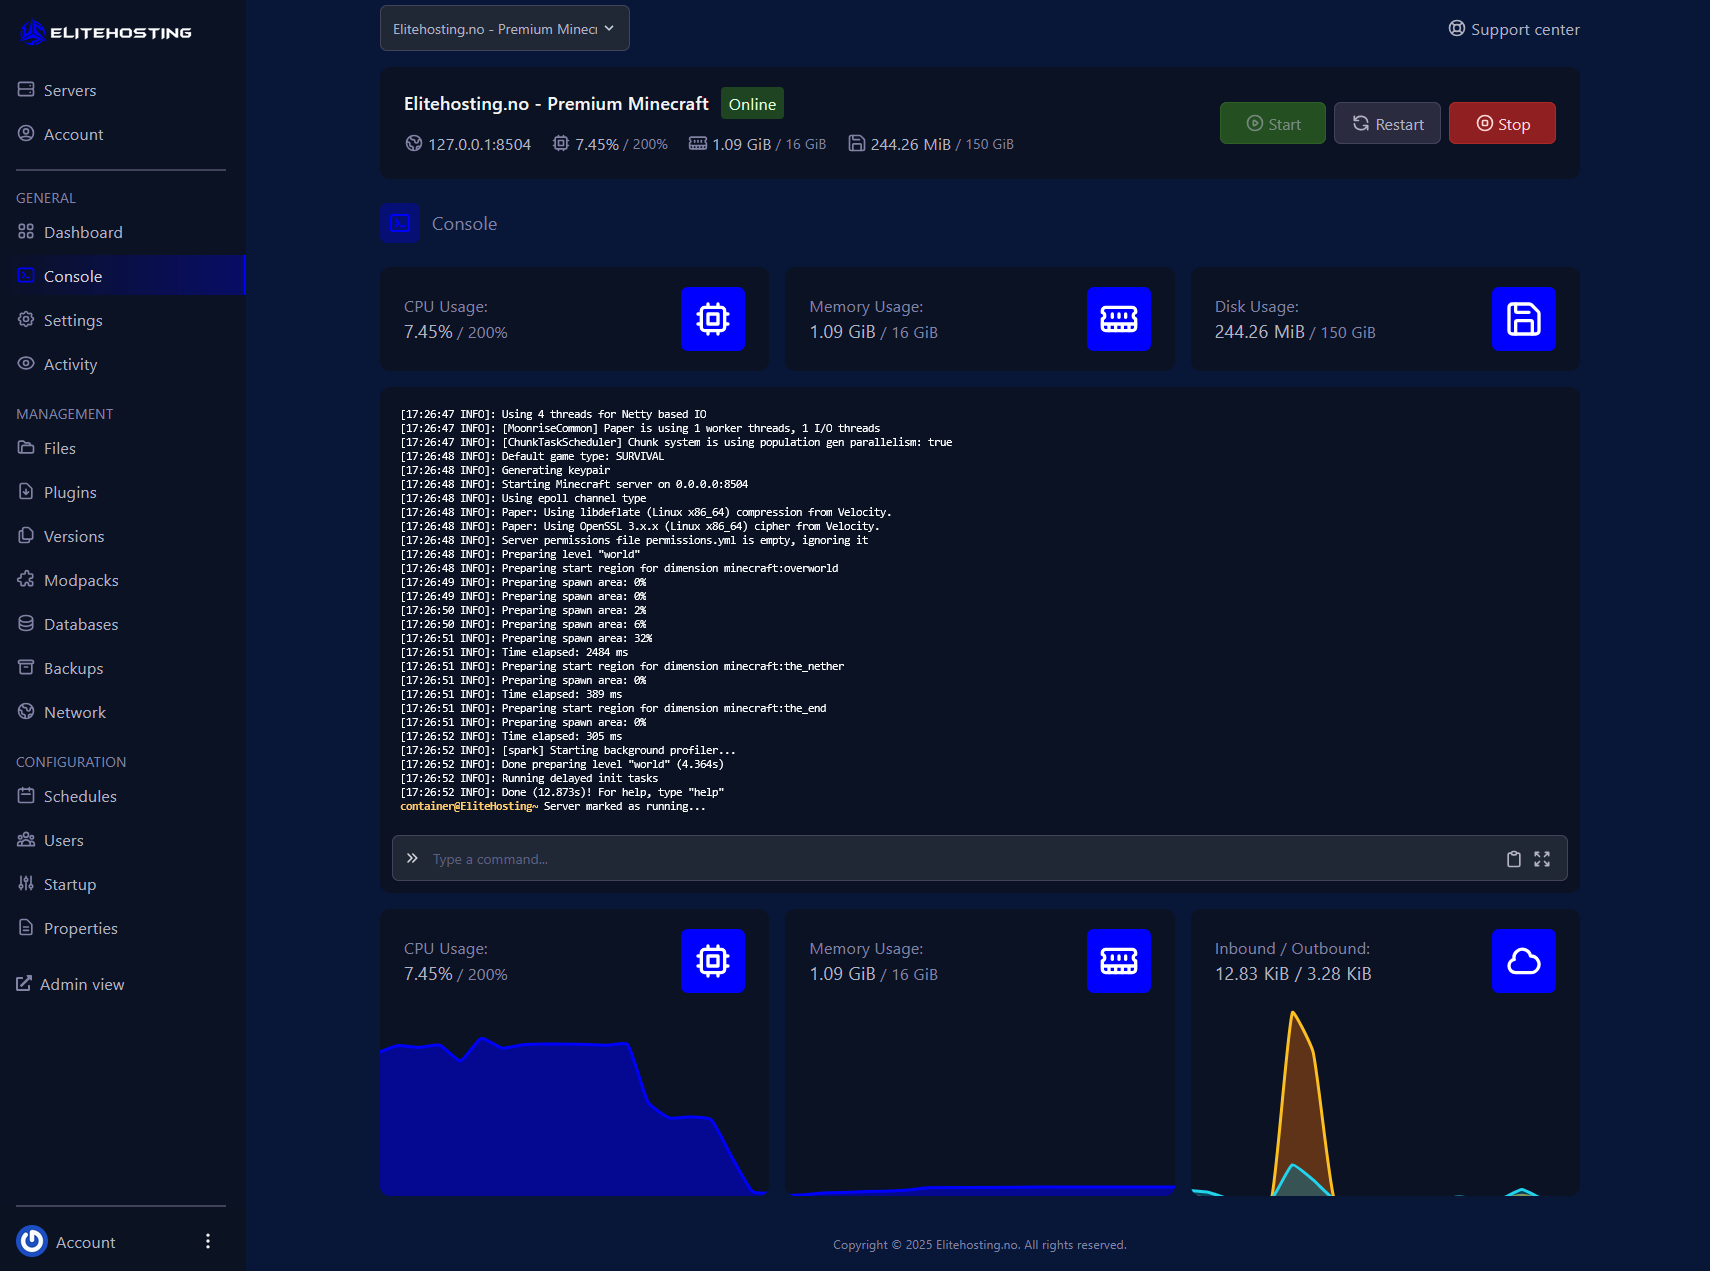Select Console in the sidebar
Image resolution: width=1710 pixels, height=1271 pixels.
click(122, 276)
